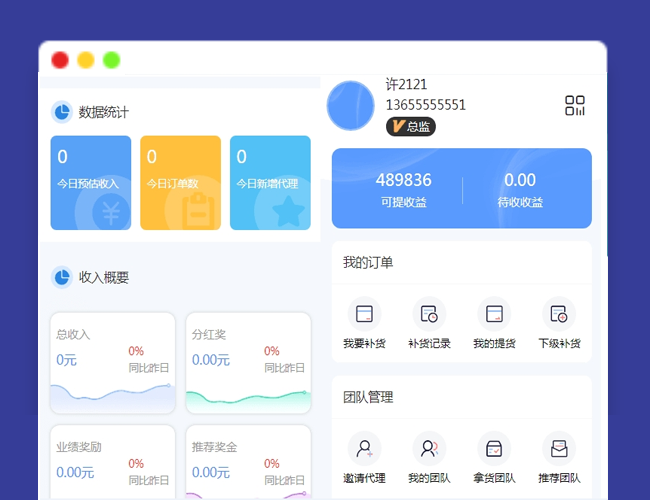
Task: Click the green maximize dot
Action: pos(112,60)
